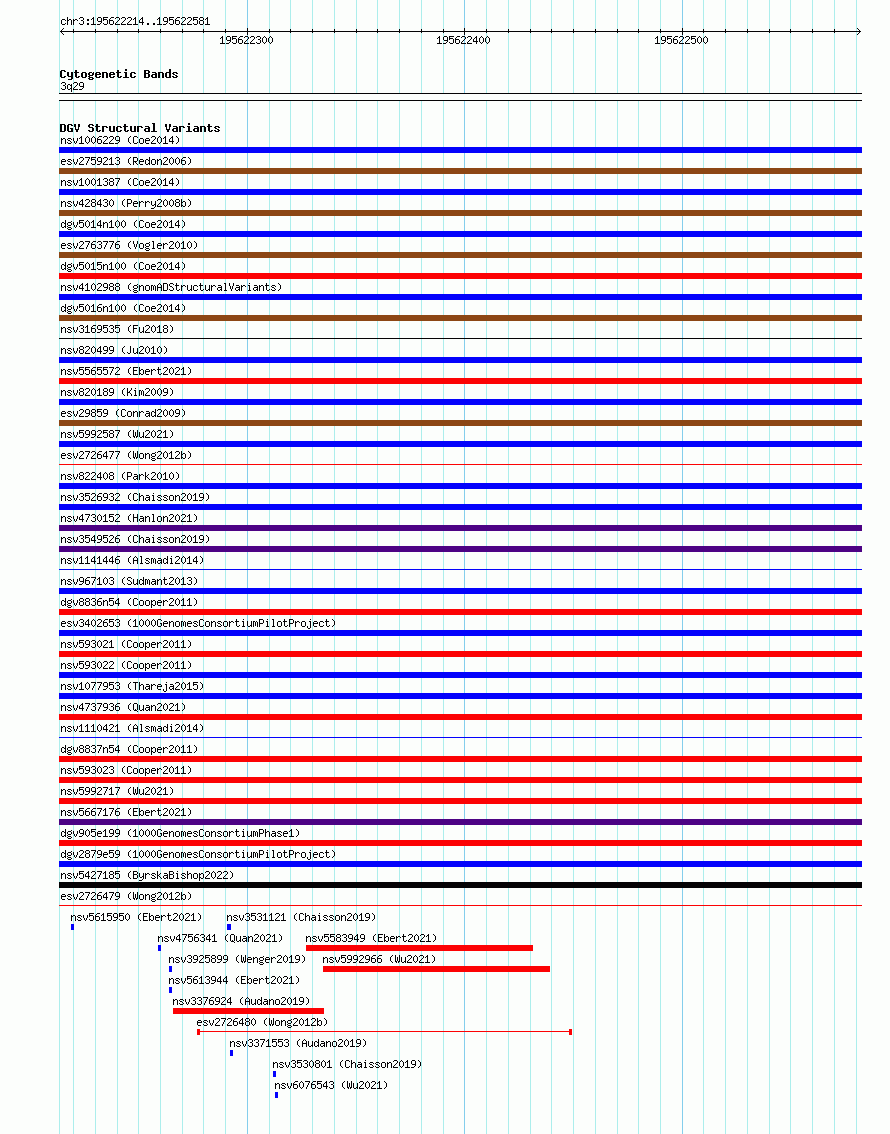Click the nsv1141446 (Alsmadi2014) label
This screenshot has height=1134, width=890.
tap(132, 560)
